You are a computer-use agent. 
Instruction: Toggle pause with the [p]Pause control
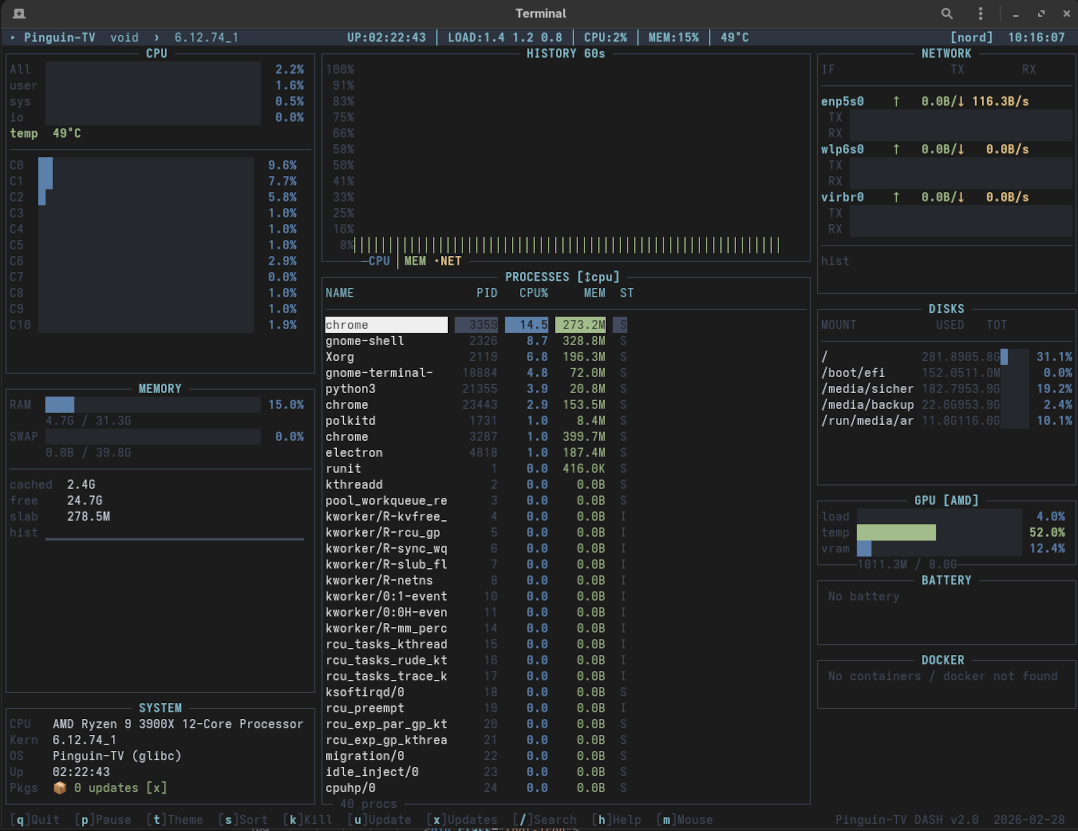click(104, 819)
